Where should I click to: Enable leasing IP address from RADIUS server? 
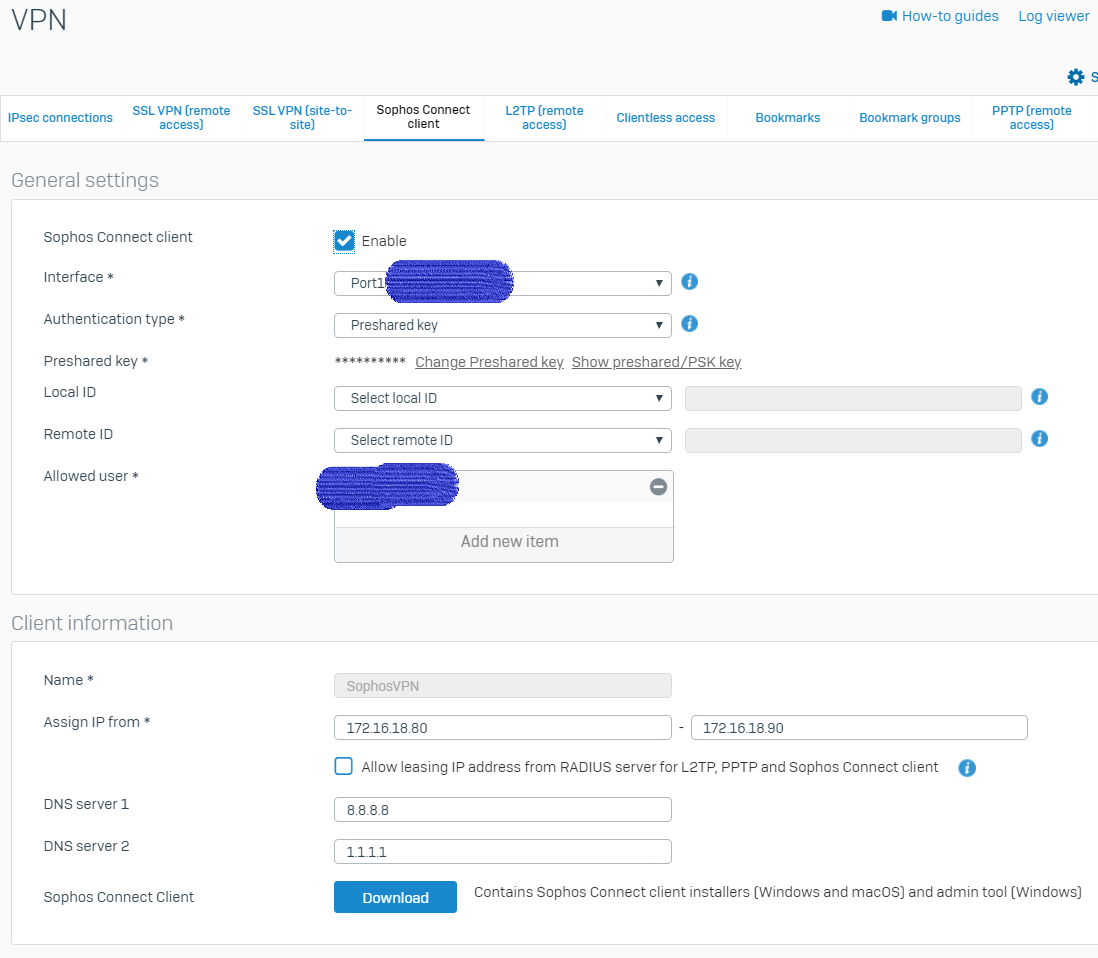click(x=343, y=766)
